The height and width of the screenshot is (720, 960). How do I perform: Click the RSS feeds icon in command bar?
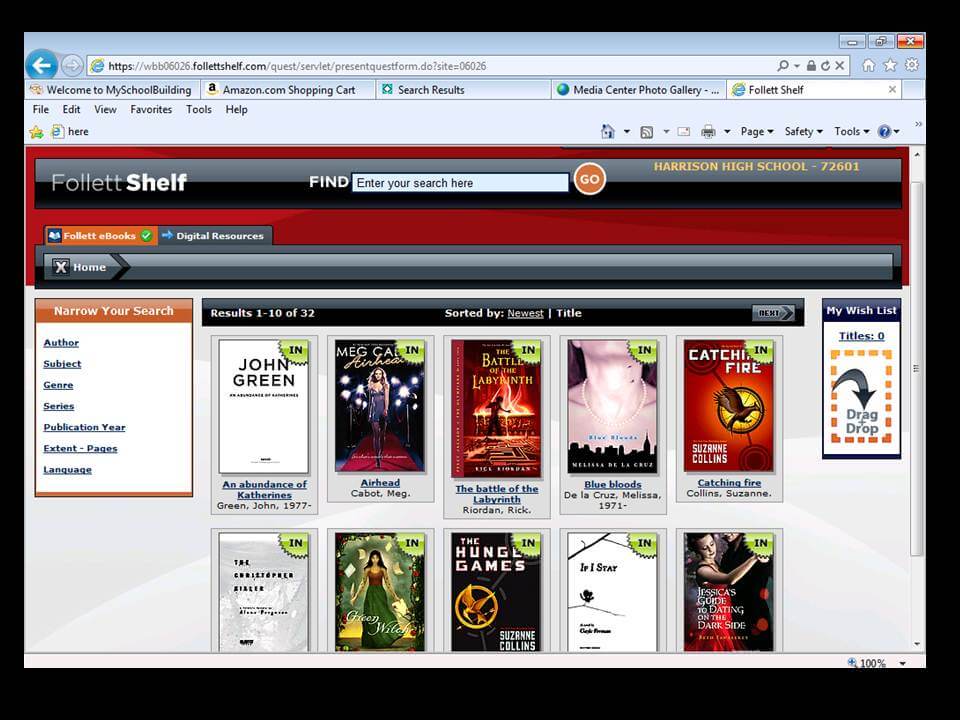pos(647,132)
